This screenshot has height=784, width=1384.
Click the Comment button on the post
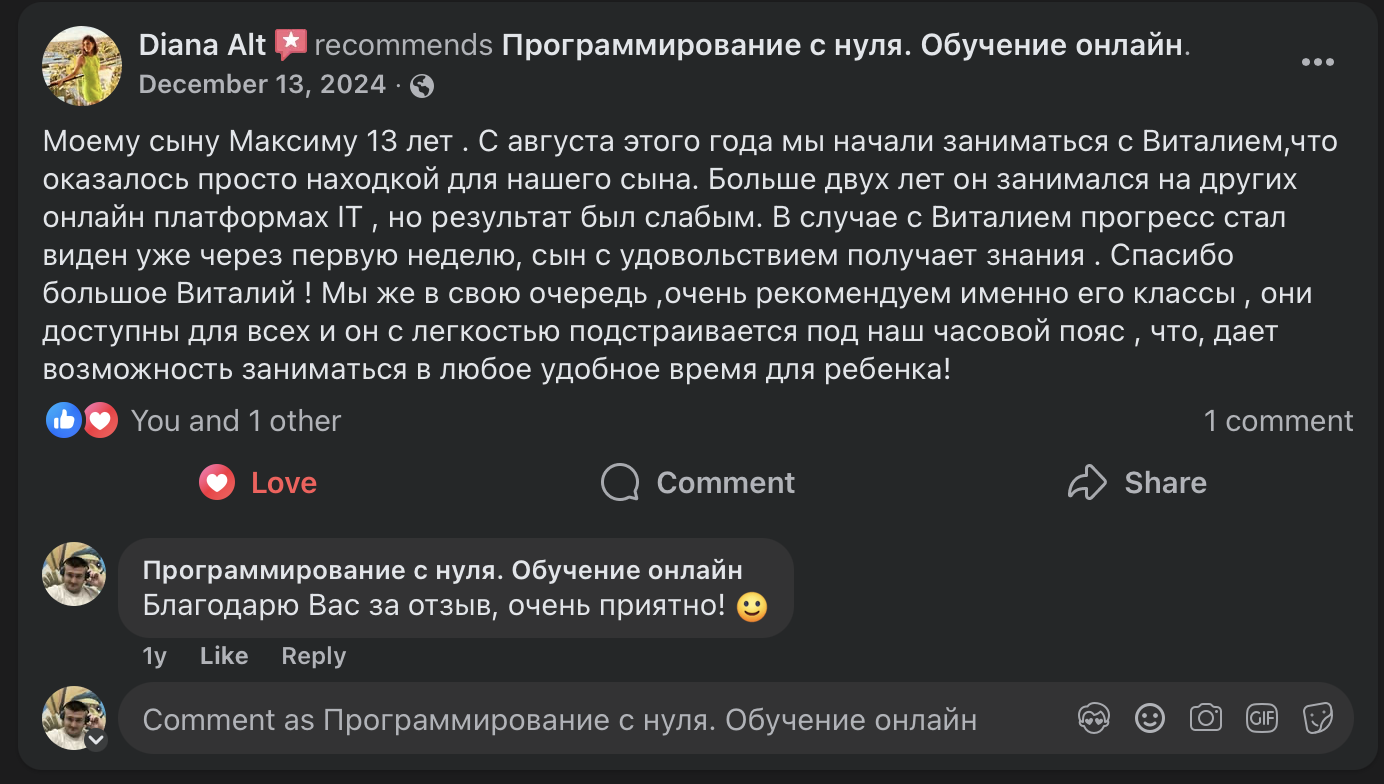pyautogui.click(x=697, y=482)
